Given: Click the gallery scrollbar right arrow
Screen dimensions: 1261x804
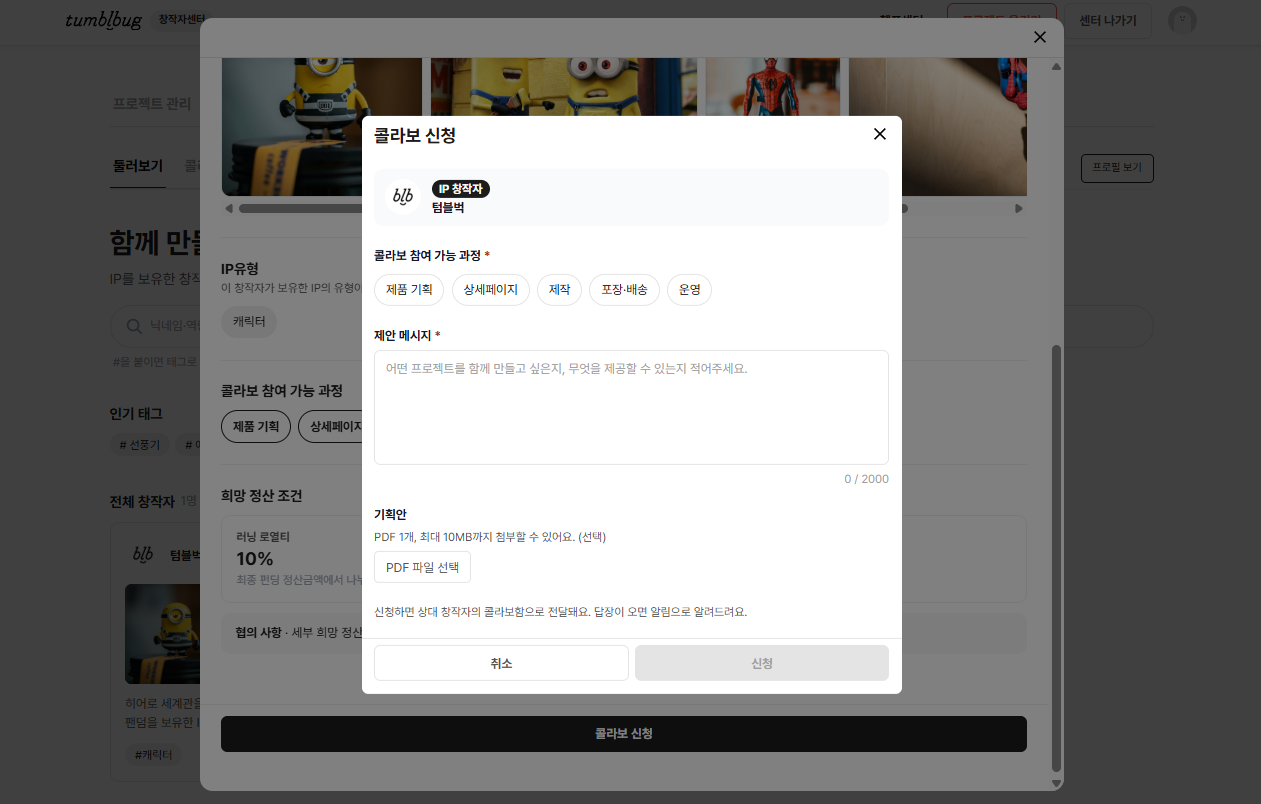Looking at the screenshot, I should pos(1019,208).
